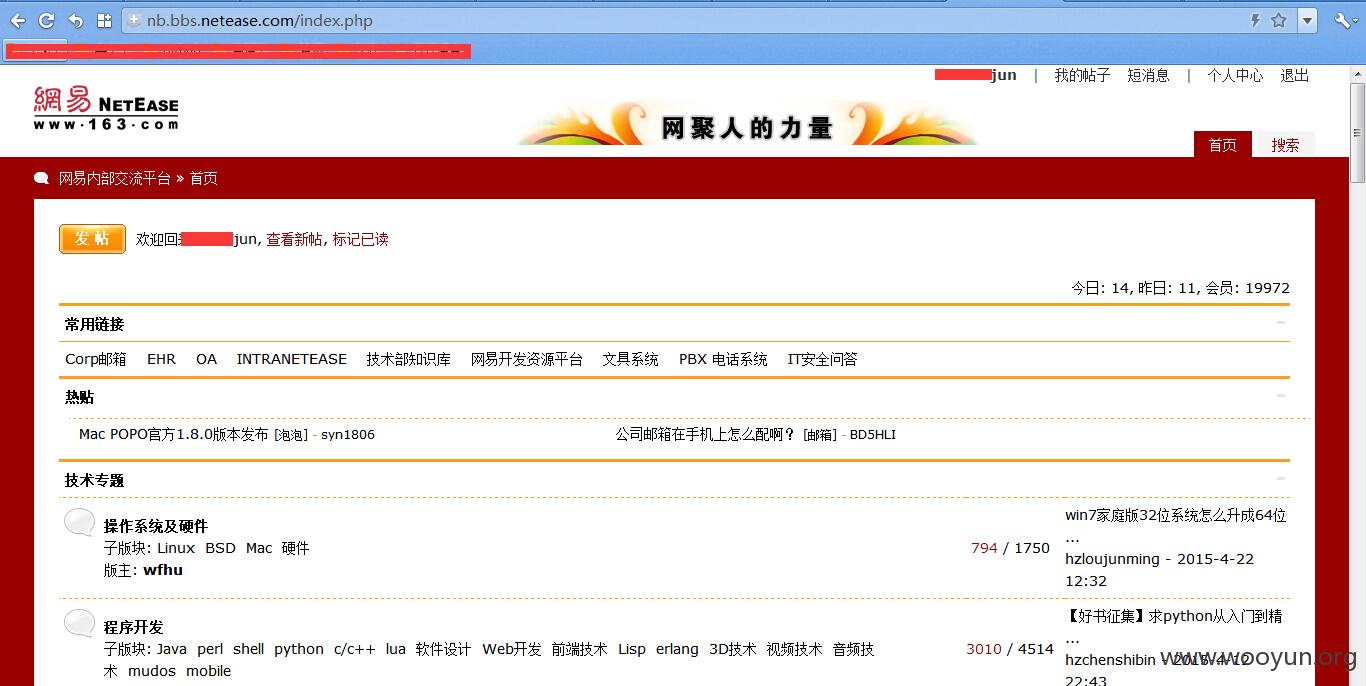The image size is (1366, 686).
Task: Open BSD sub-board
Action: click(x=220, y=548)
